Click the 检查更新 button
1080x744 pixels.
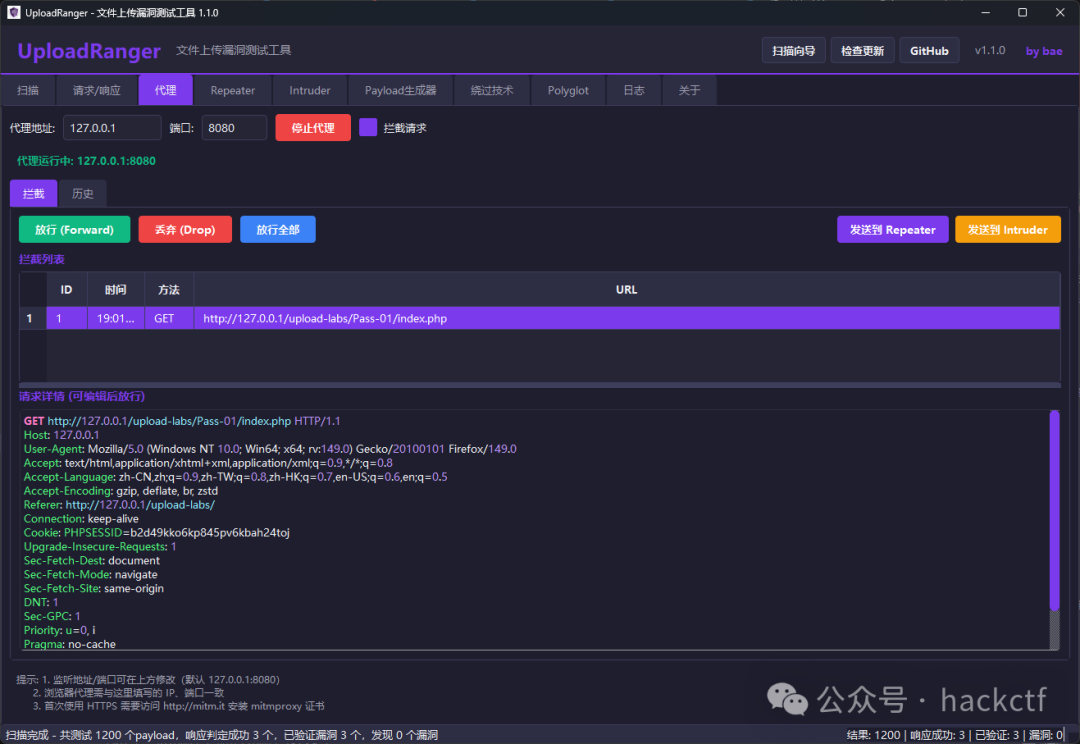[862, 50]
